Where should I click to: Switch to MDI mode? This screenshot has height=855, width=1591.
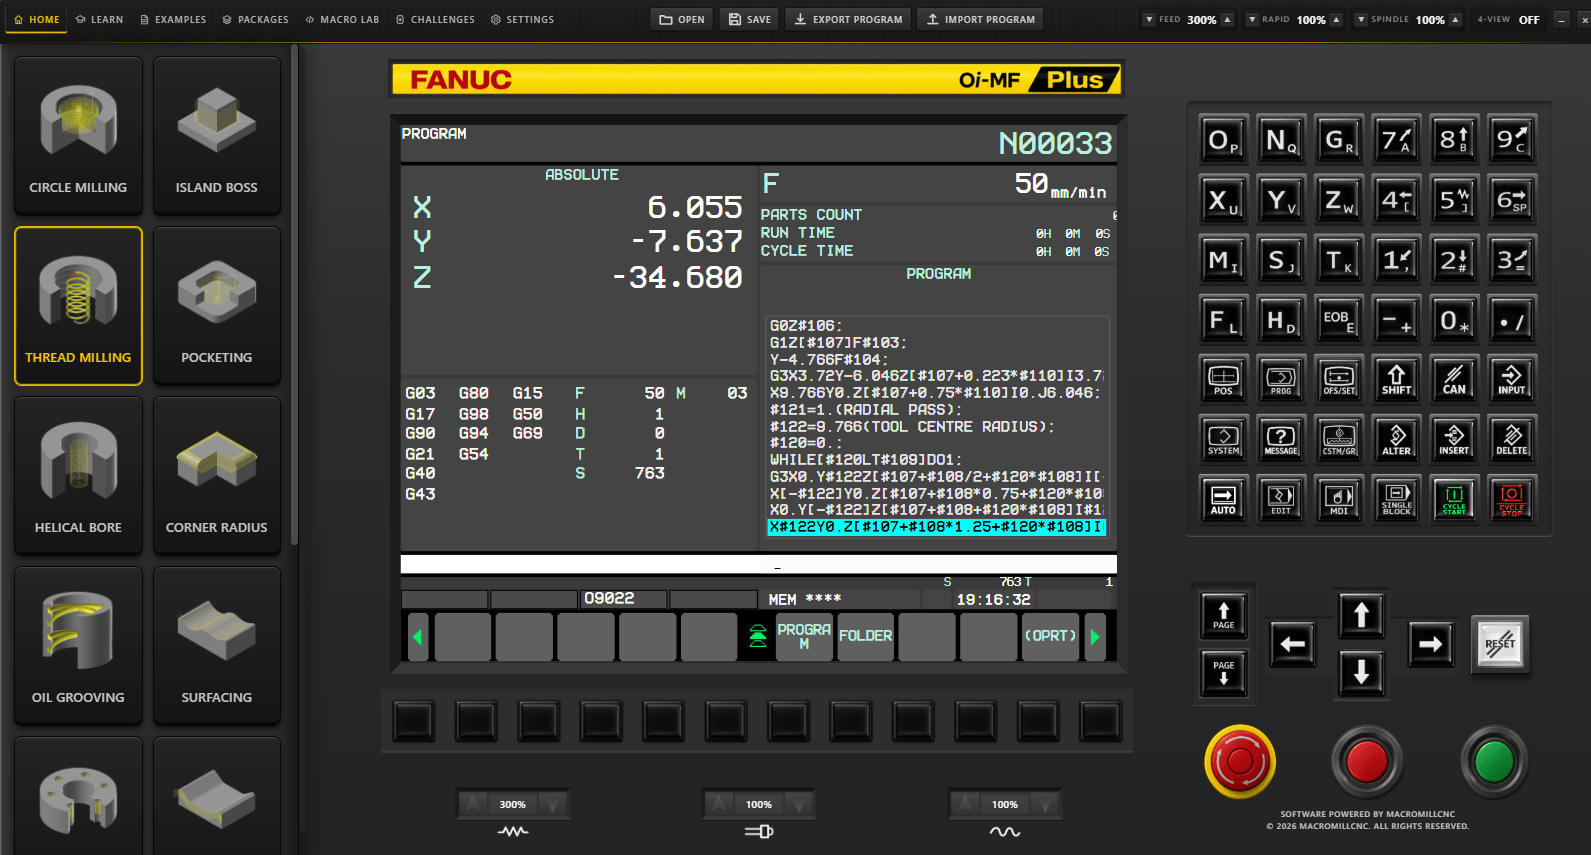point(1339,499)
